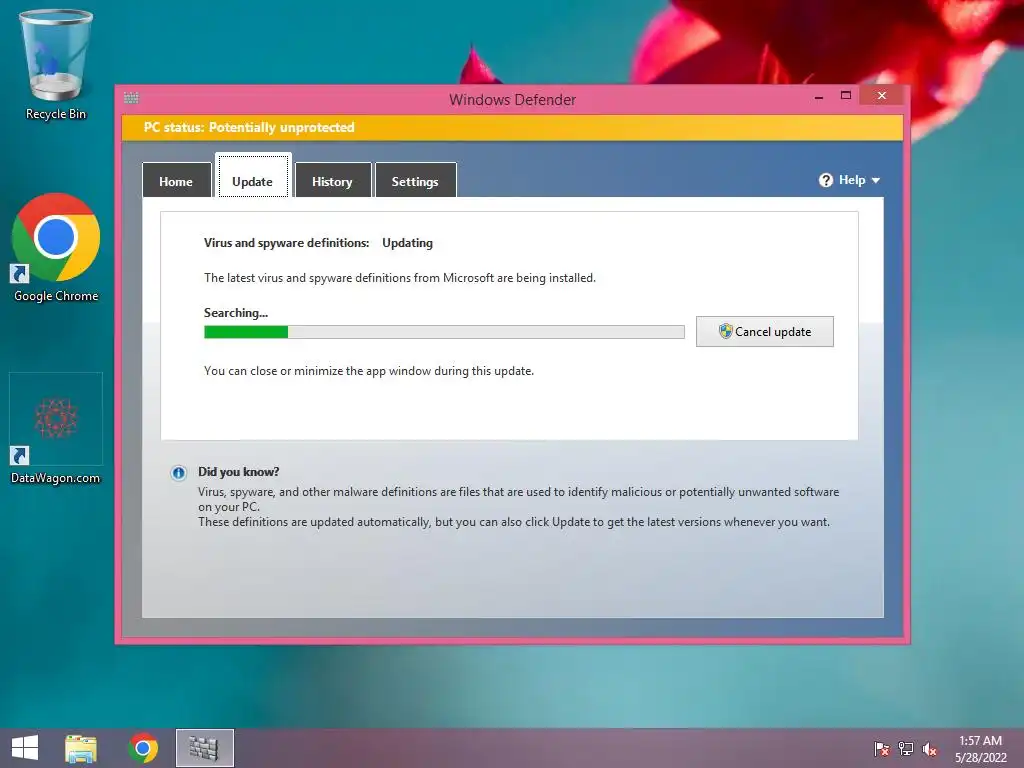Open the Action Center flag tray icon
1024x768 pixels.
coord(881,749)
